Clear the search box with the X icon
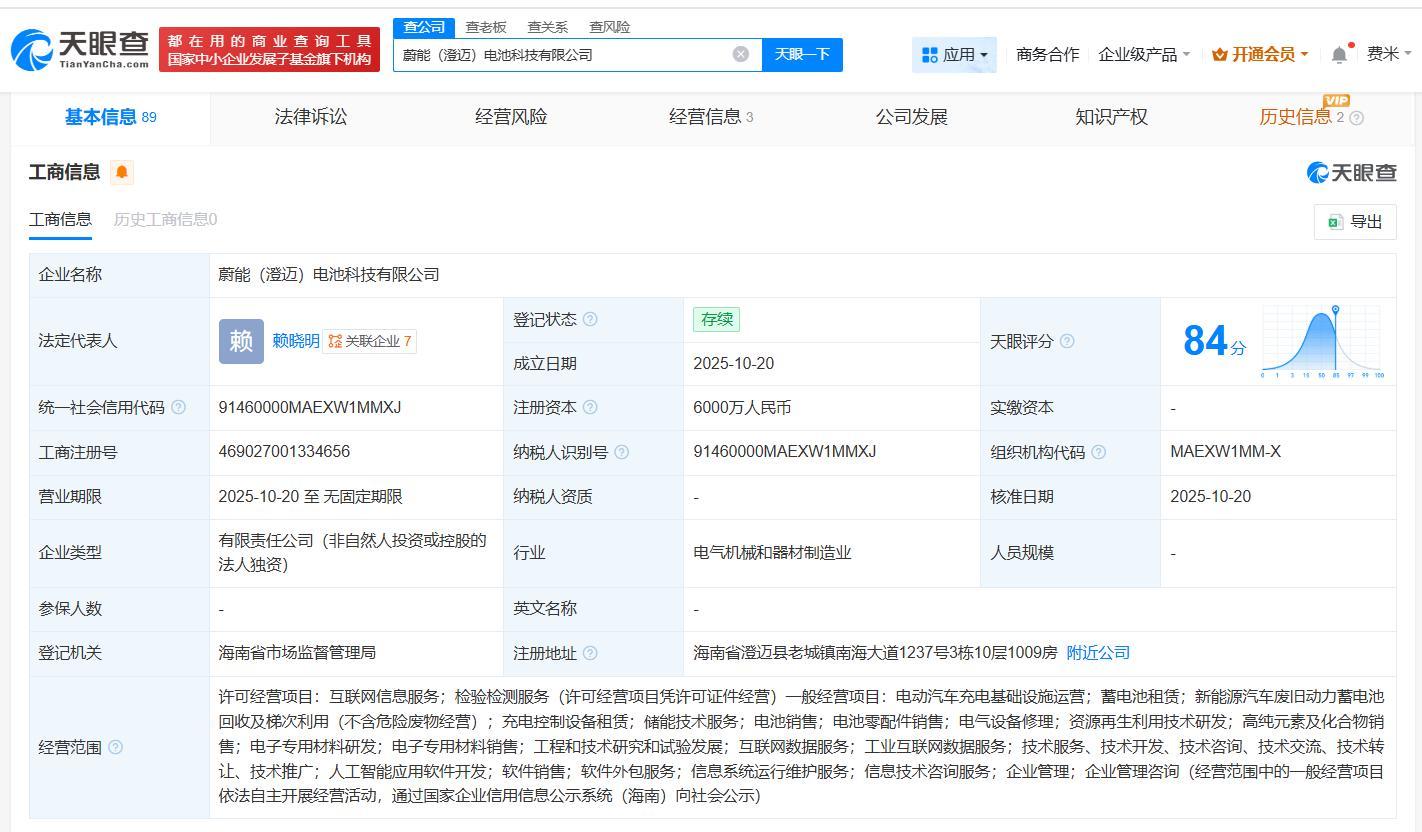 click(x=740, y=55)
